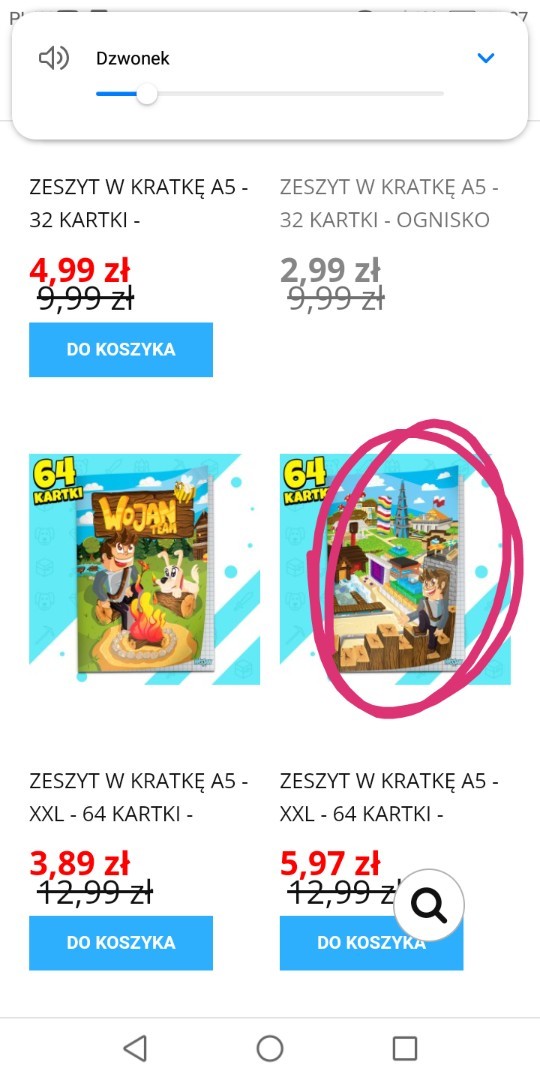Open left XXL 64 KARTKI notebook title
Screen dimensions: 540x1080
coord(139,798)
